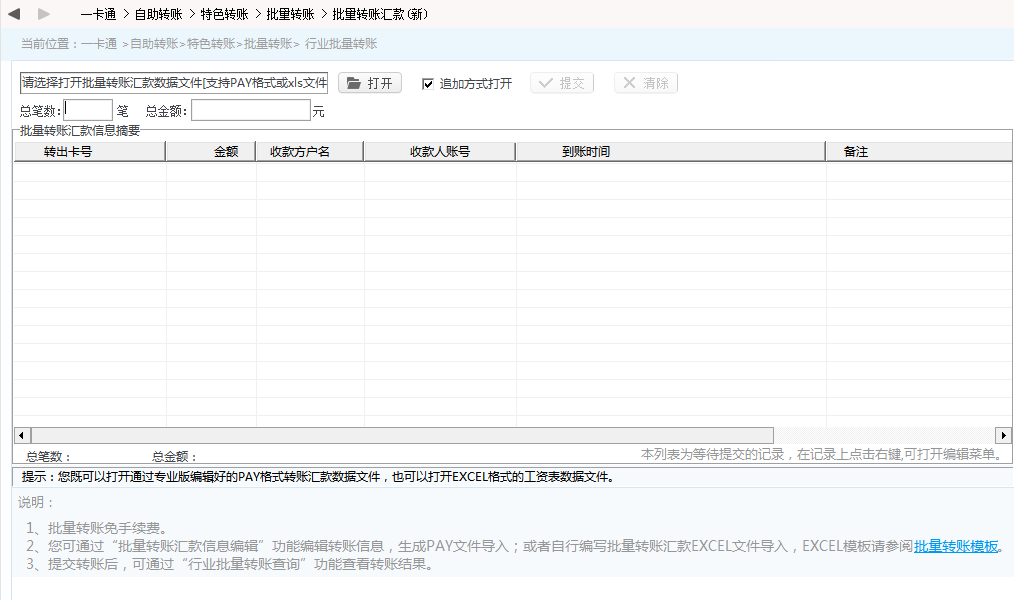Screen dimensions: 1014x600
Task: Click the 到账时间 column header
Action: coord(585,152)
